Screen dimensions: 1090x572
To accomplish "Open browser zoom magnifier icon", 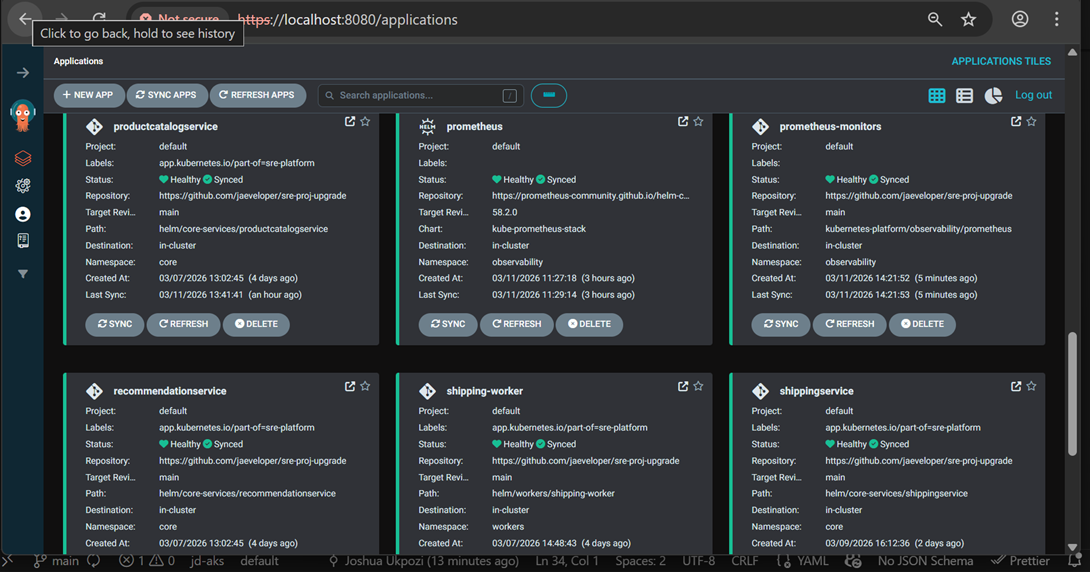I will (935, 19).
